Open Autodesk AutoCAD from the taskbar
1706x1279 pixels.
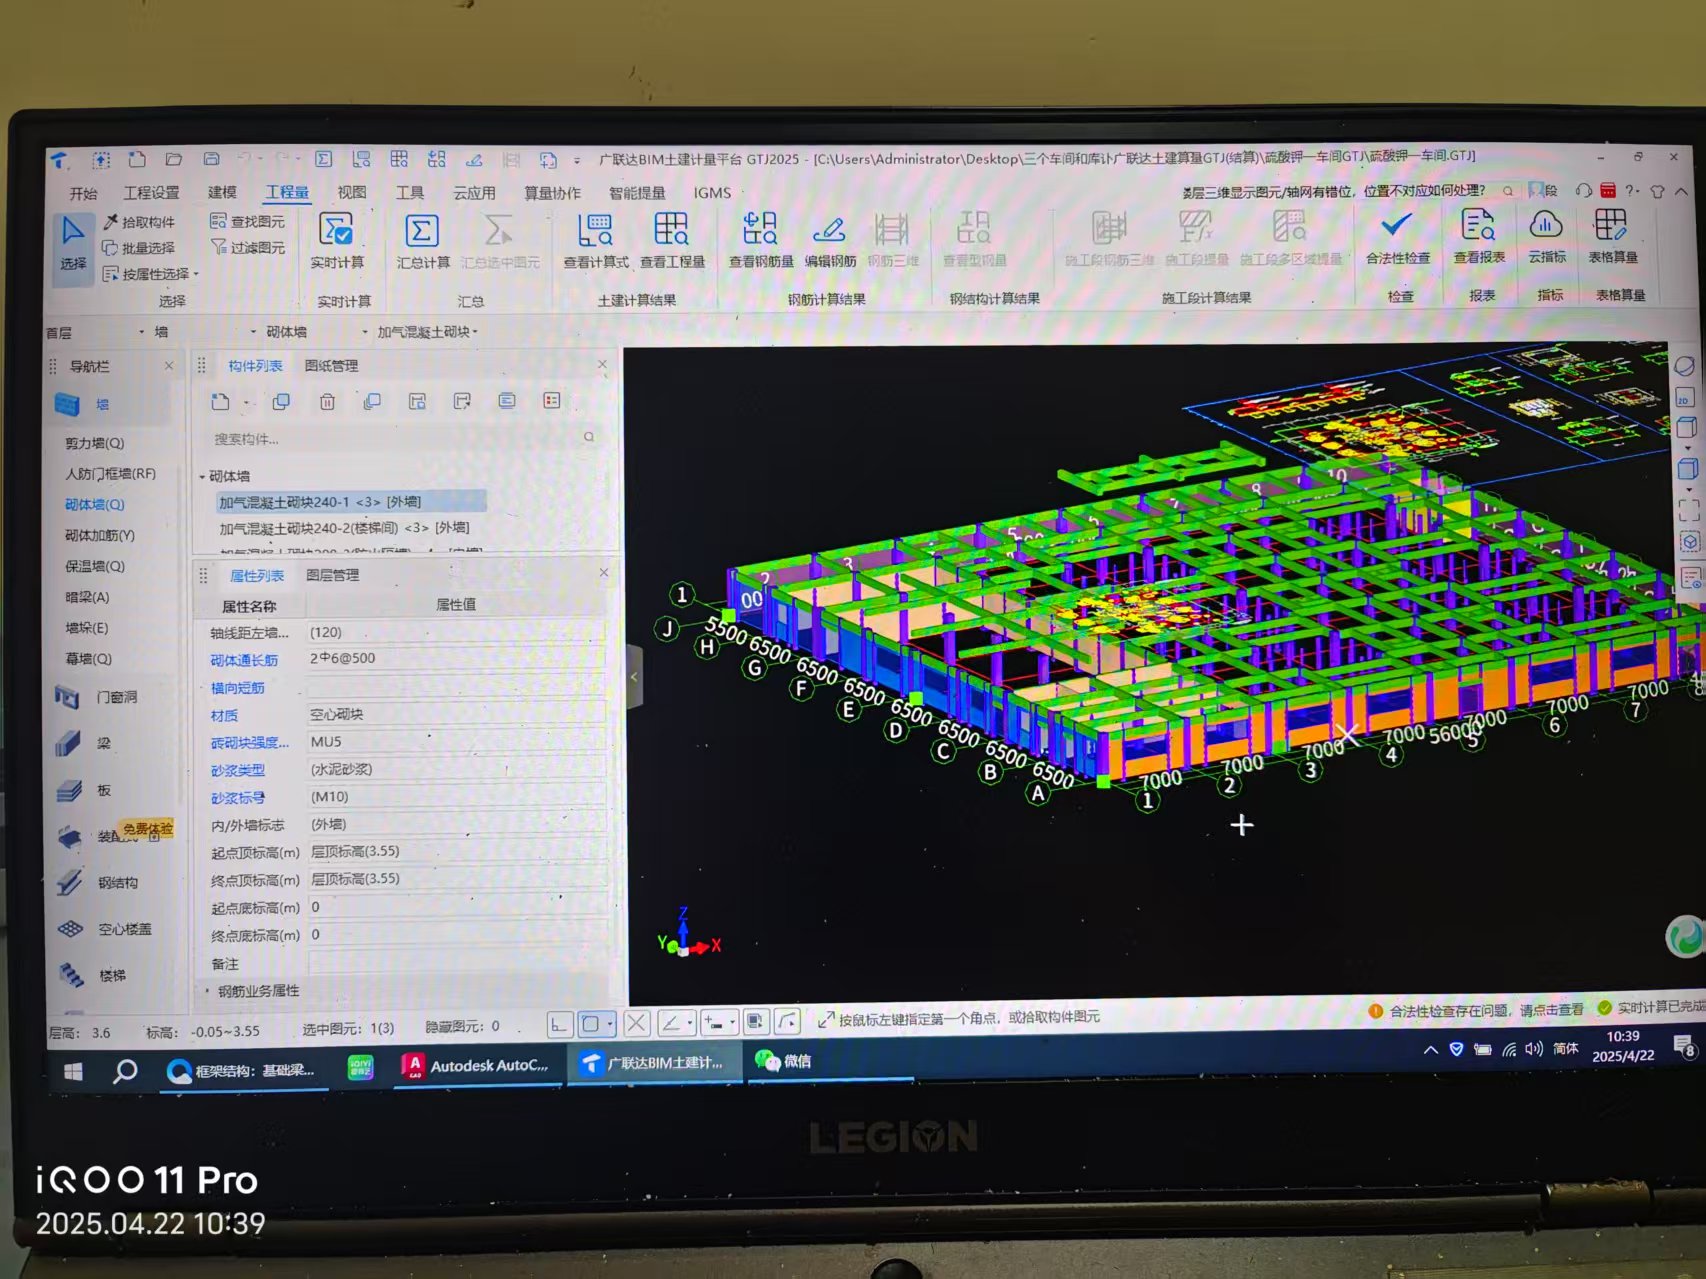477,1066
